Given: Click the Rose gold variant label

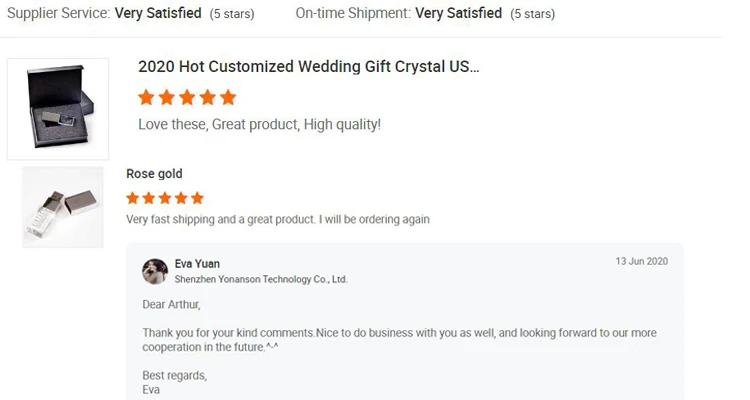Looking at the screenshot, I should tap(154, 174).
